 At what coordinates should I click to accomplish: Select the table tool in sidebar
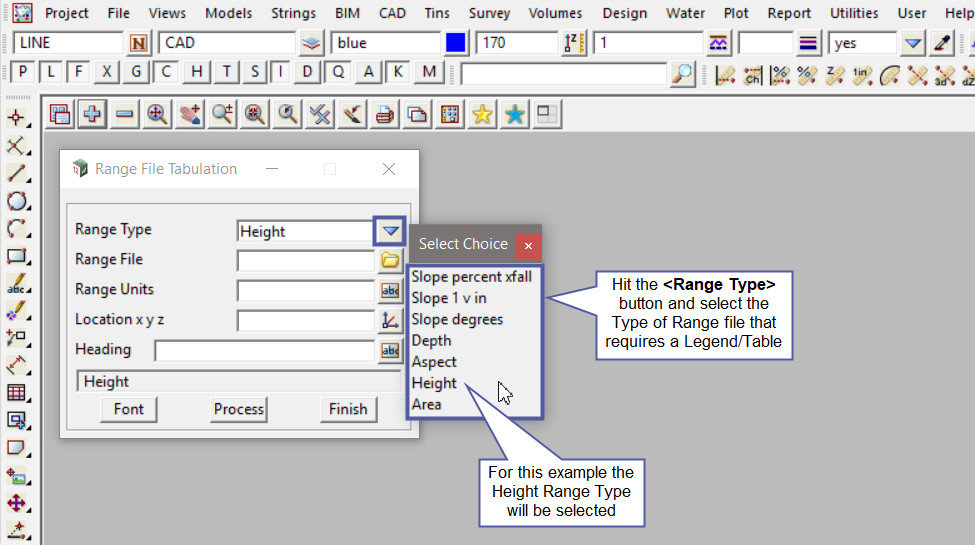(17, 393)
